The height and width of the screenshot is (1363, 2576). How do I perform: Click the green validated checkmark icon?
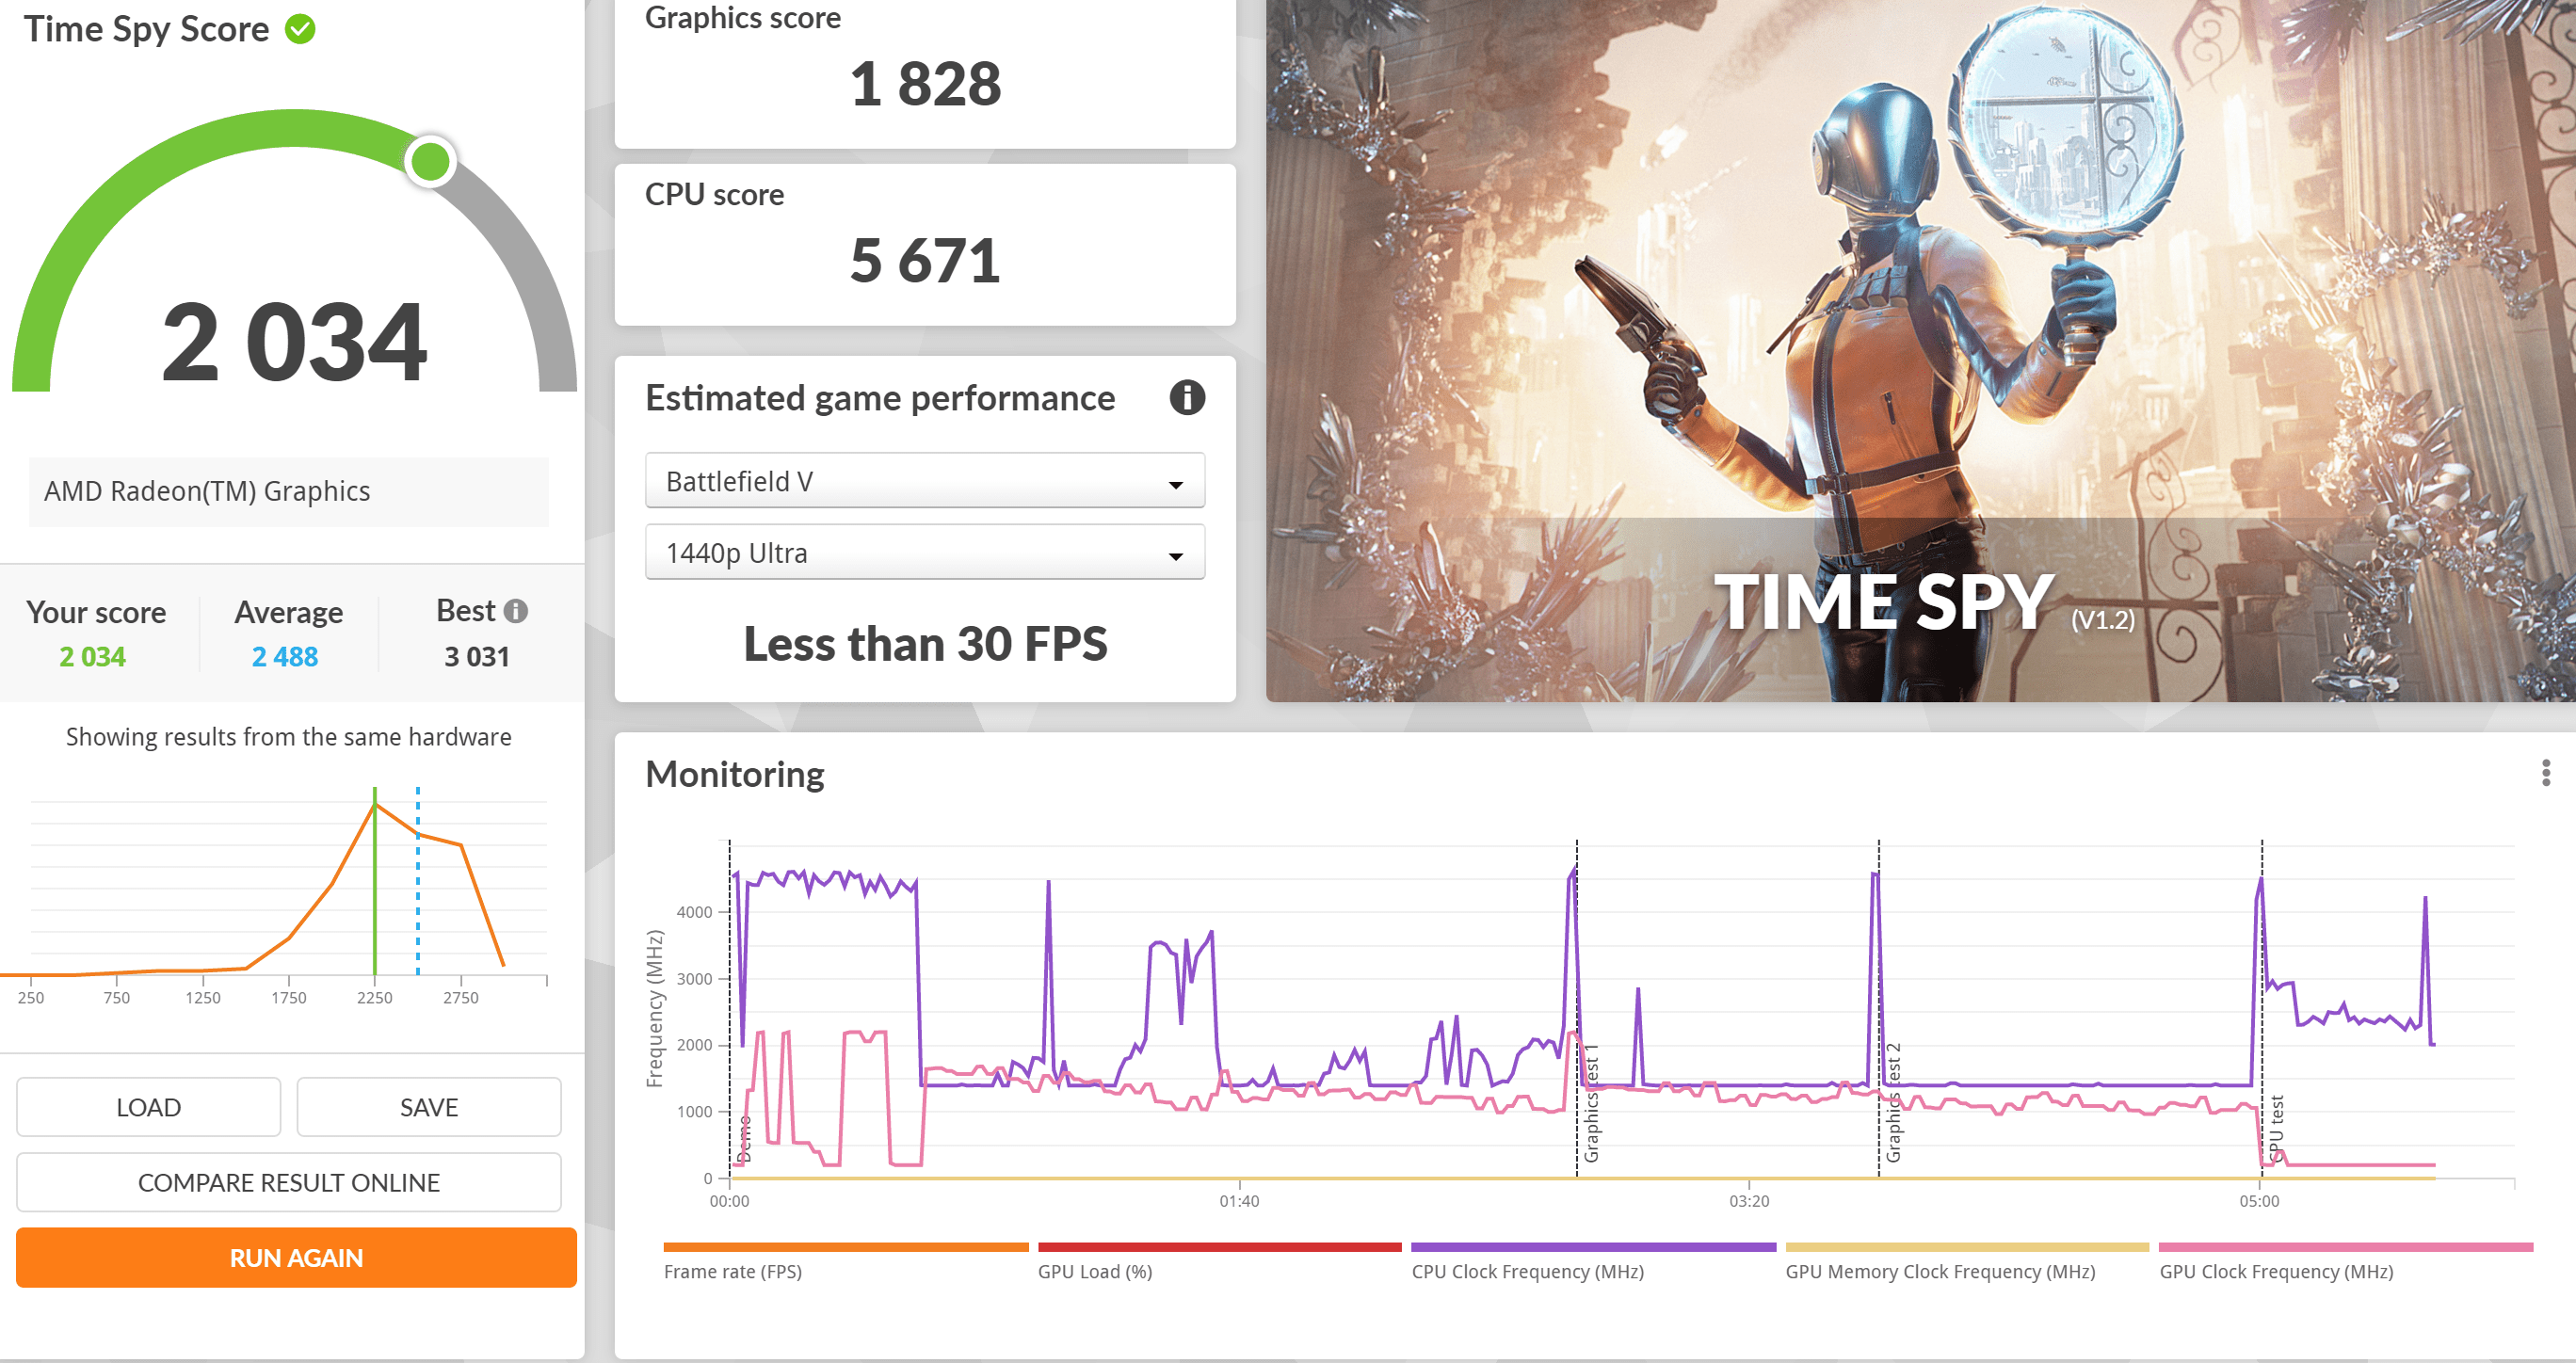(x=300, y=29)
